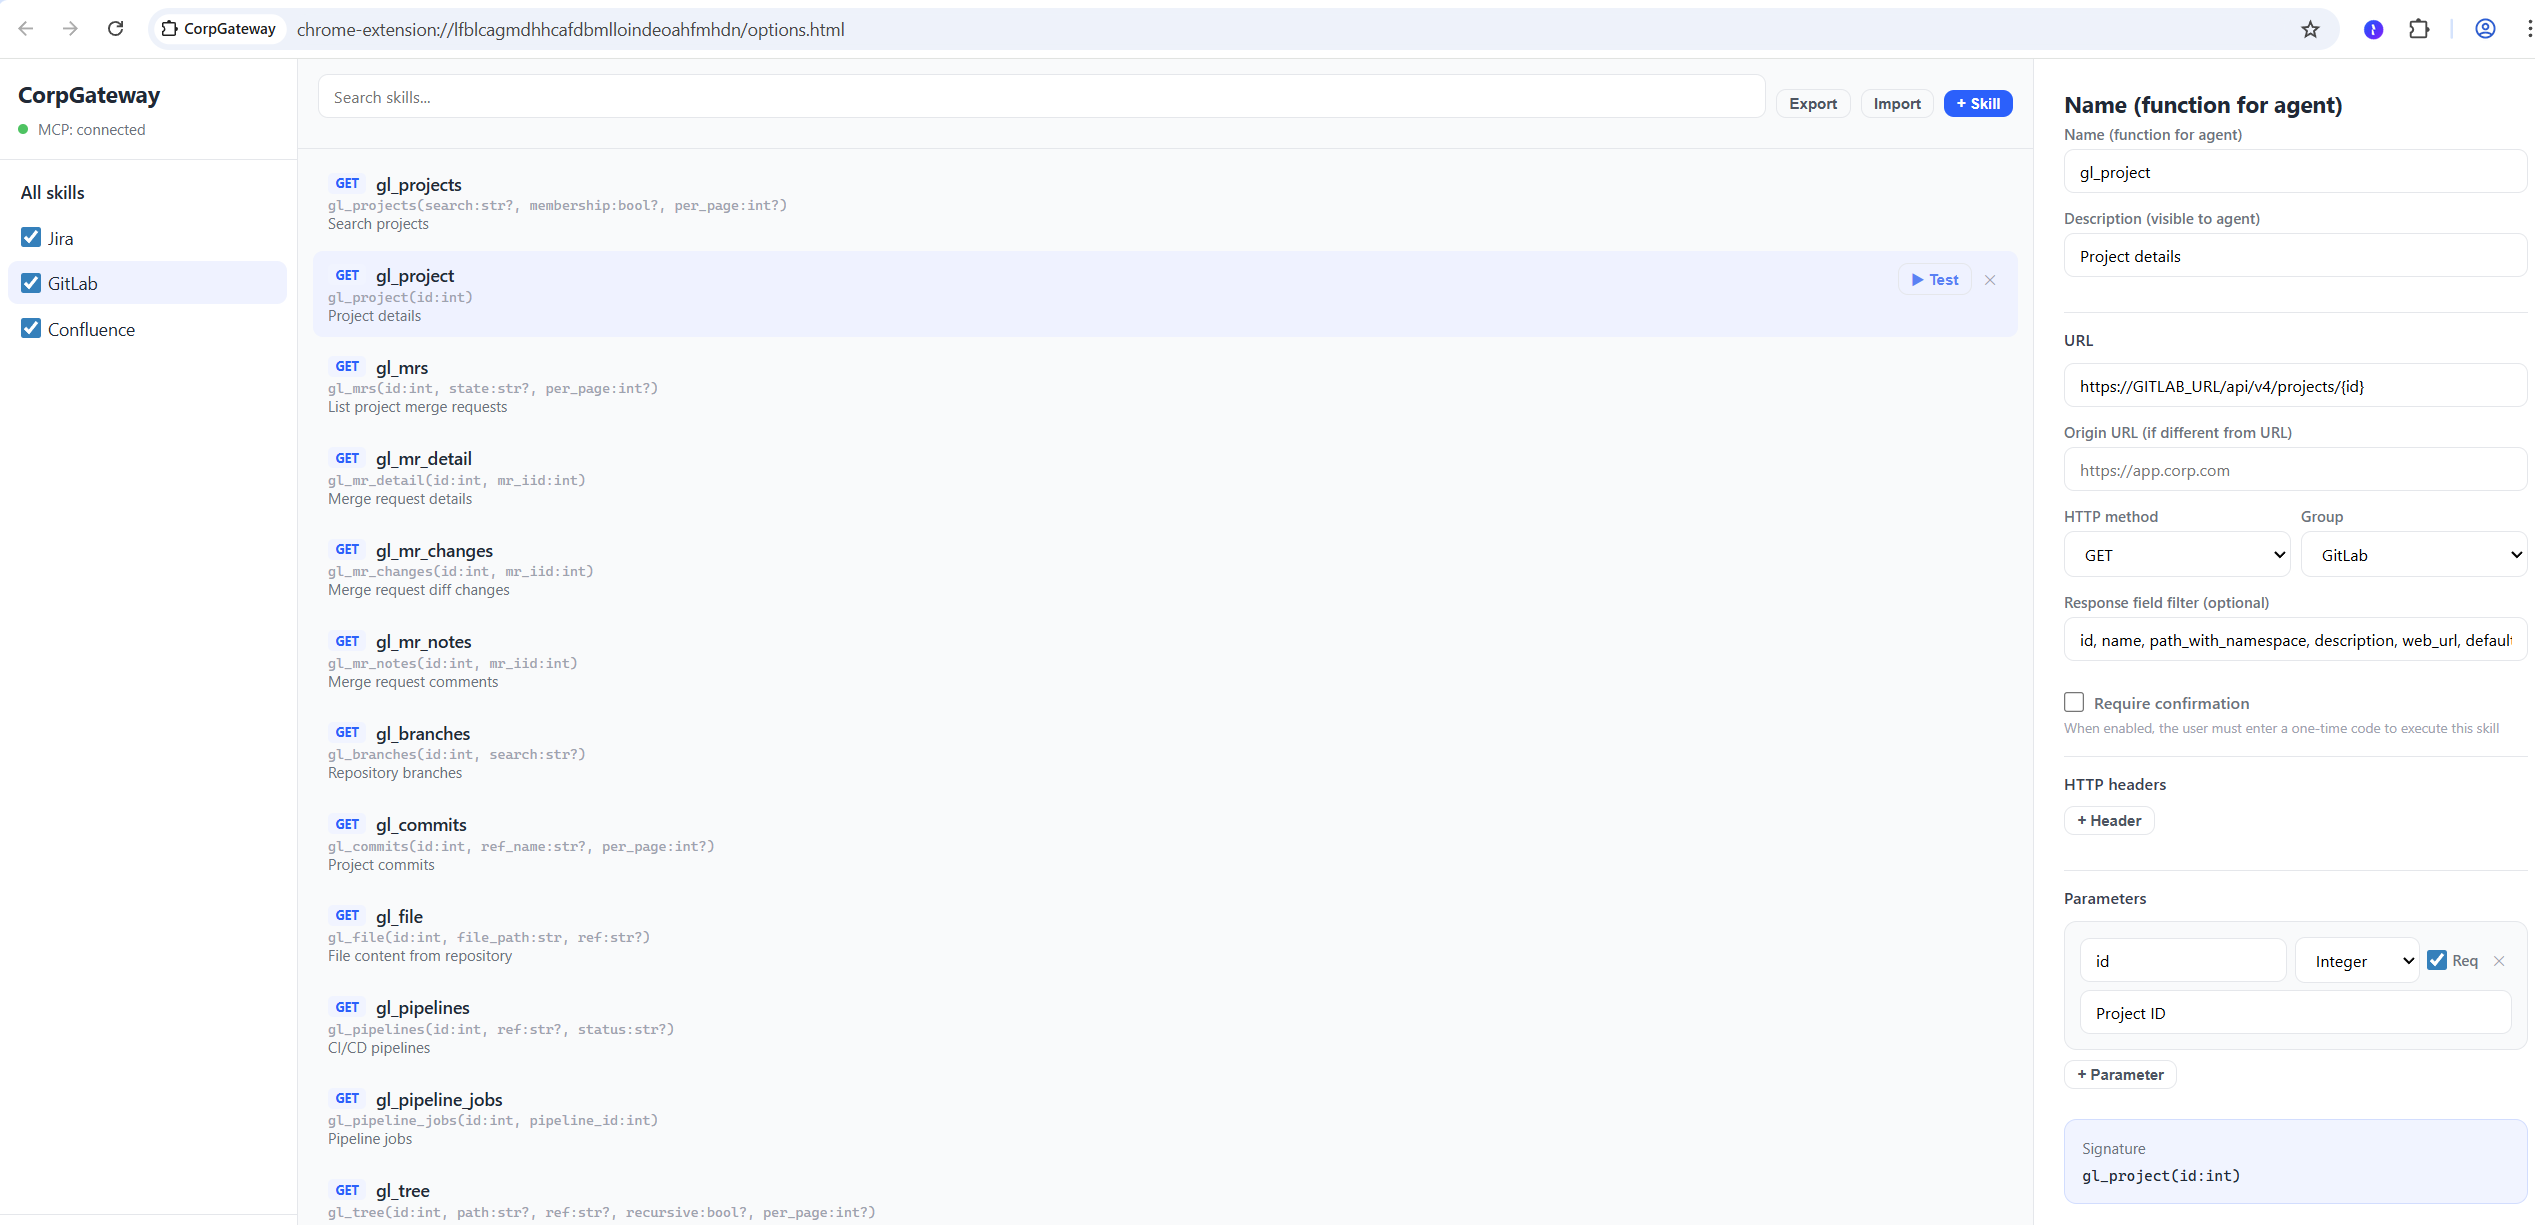Open the gl_file skill

(1165, 936)
